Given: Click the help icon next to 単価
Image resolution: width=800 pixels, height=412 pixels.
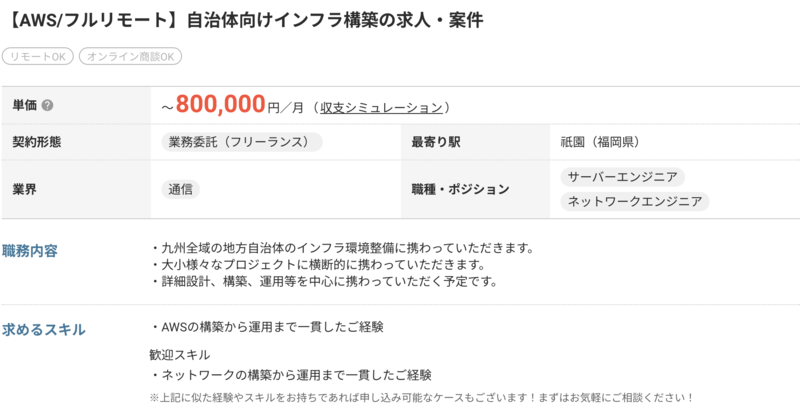Looking at the screenshot, I should click(x=47, y=106).
